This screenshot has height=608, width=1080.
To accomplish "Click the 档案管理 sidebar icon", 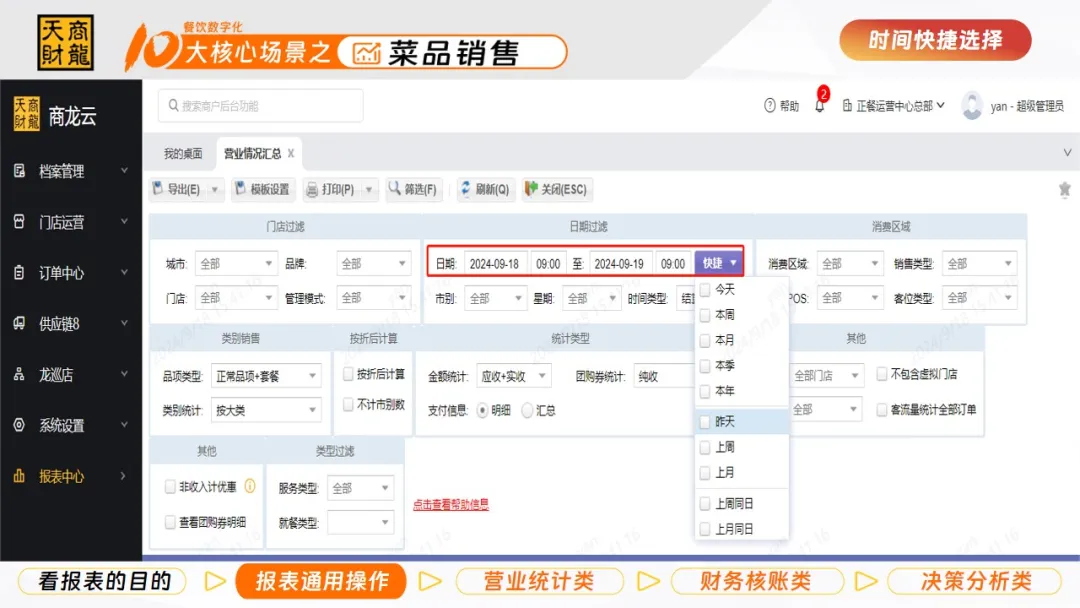I will point(19,171).
